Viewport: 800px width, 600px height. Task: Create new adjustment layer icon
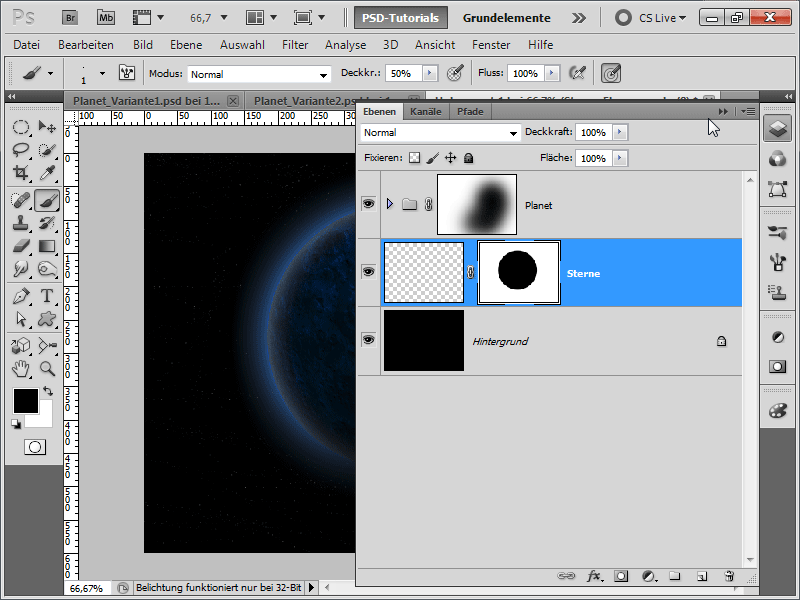(x=648, y=576)
